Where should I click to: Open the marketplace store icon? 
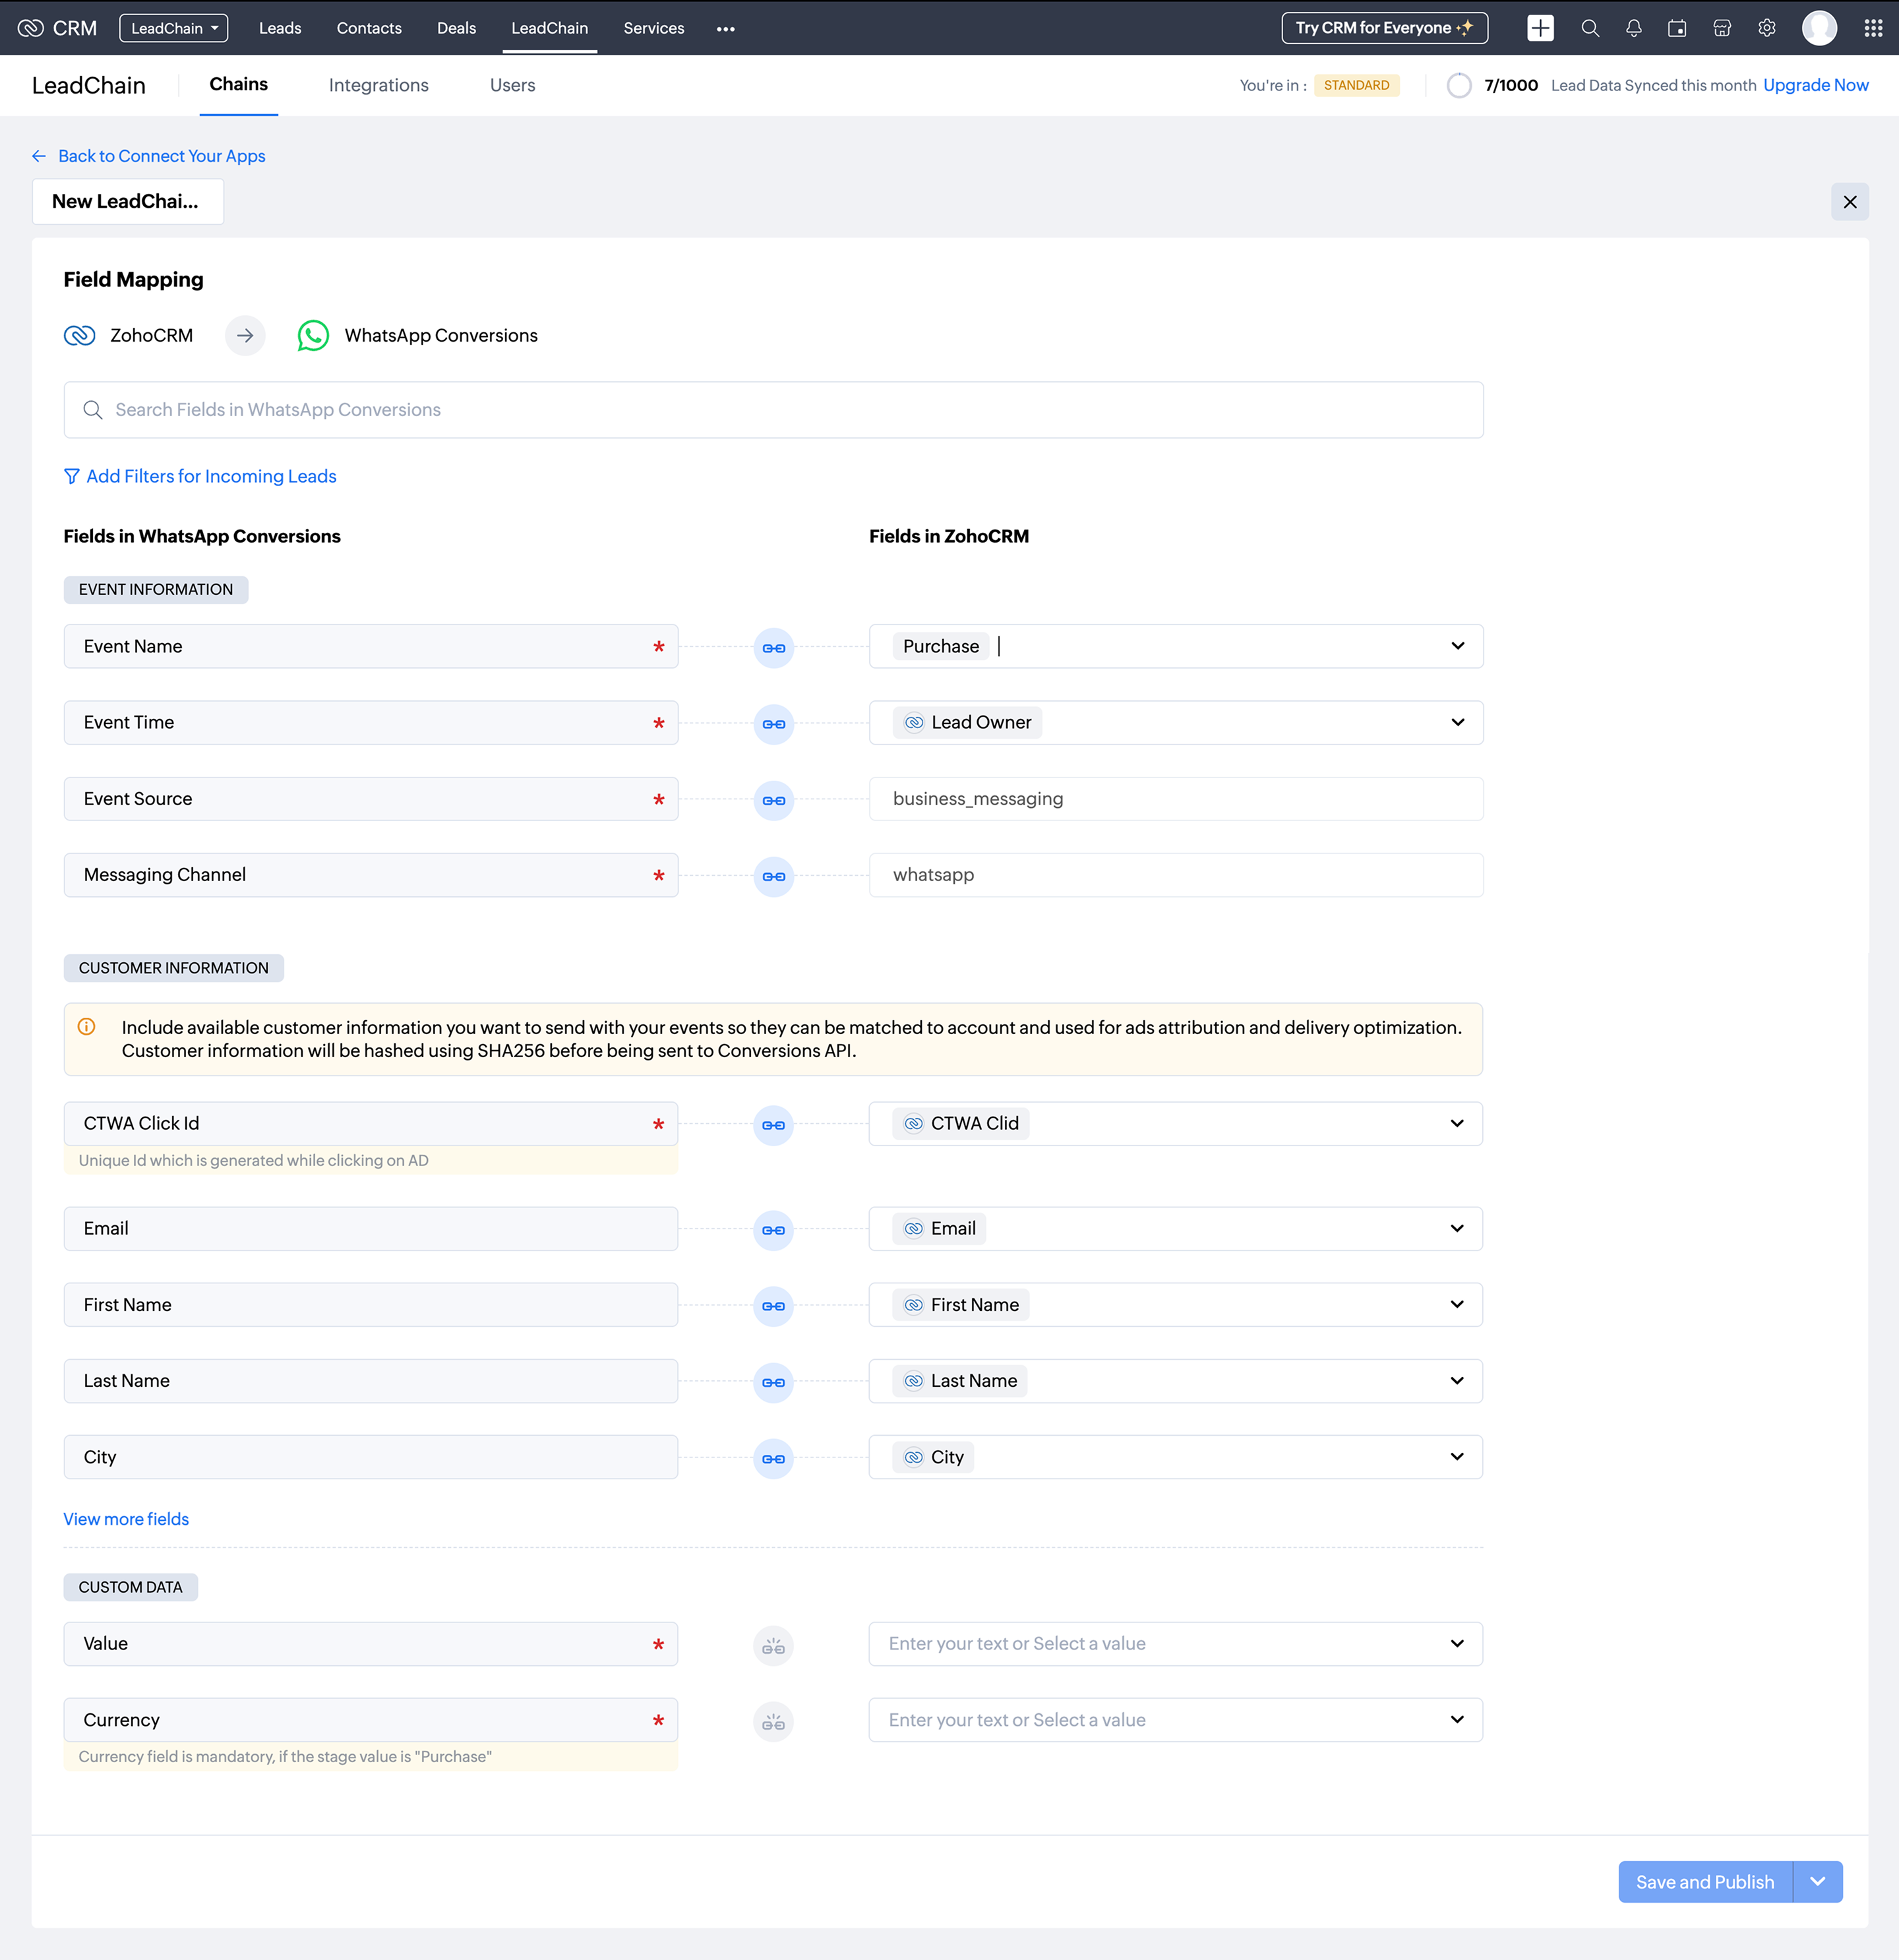click(1722, 28)
